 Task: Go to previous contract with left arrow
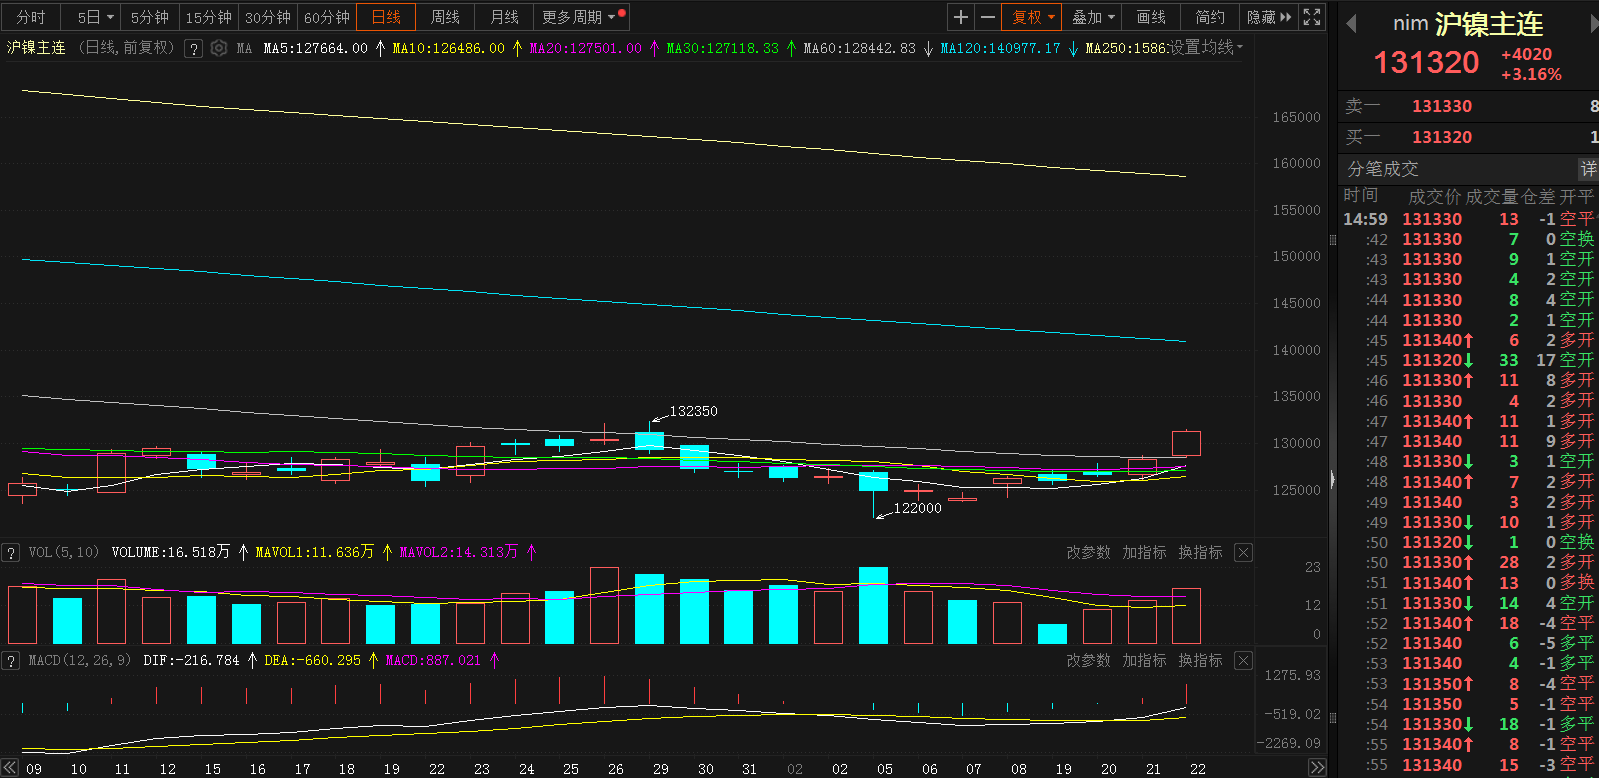pos(1351,24)
